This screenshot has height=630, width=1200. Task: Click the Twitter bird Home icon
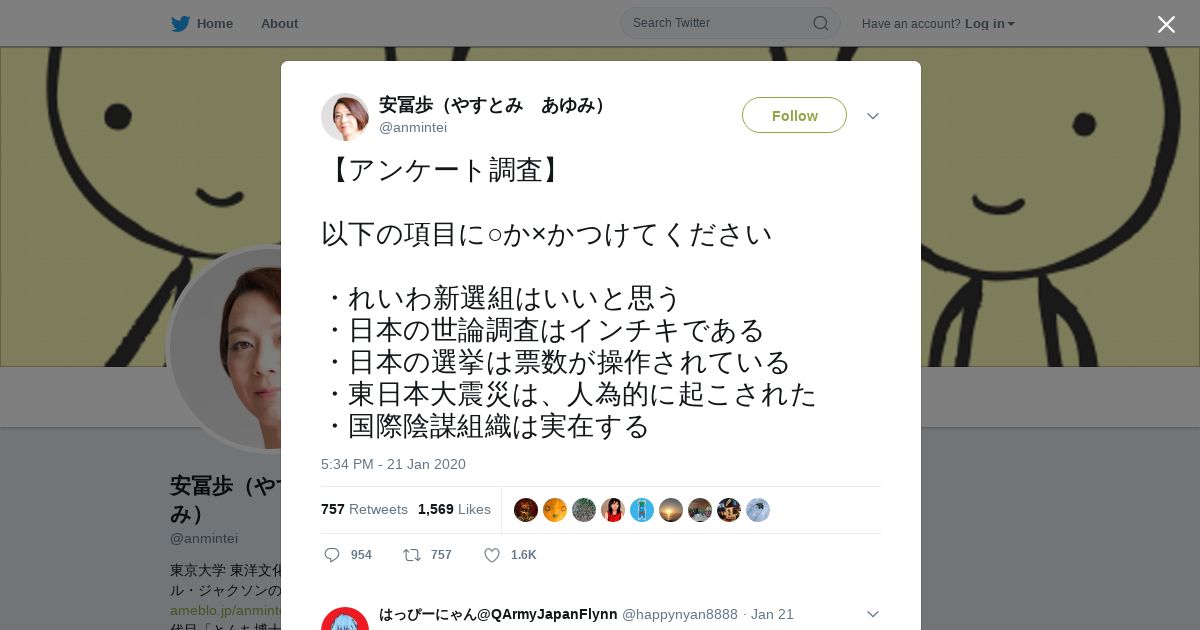pos(180,24)
